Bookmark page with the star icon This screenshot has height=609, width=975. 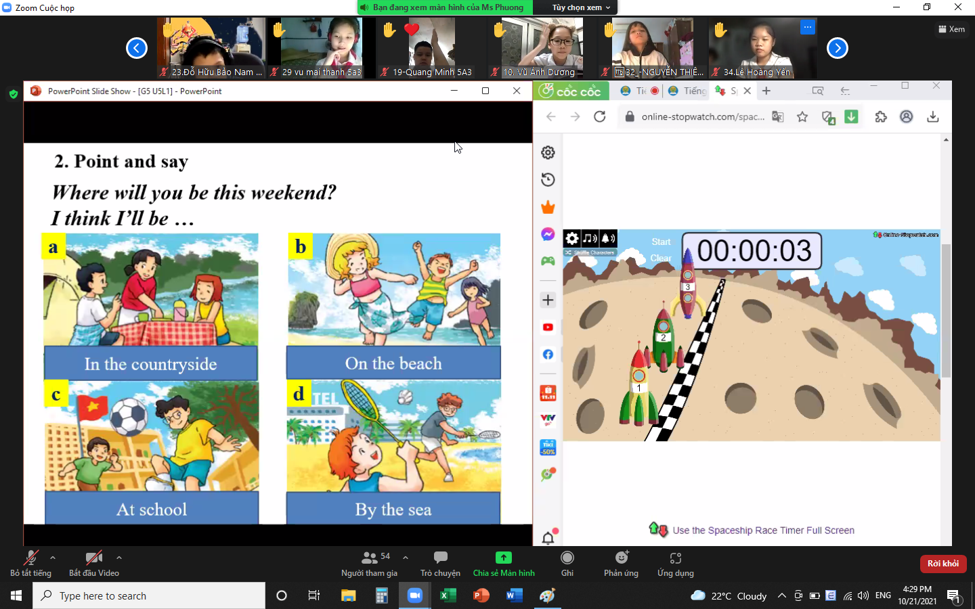point(802,117)
